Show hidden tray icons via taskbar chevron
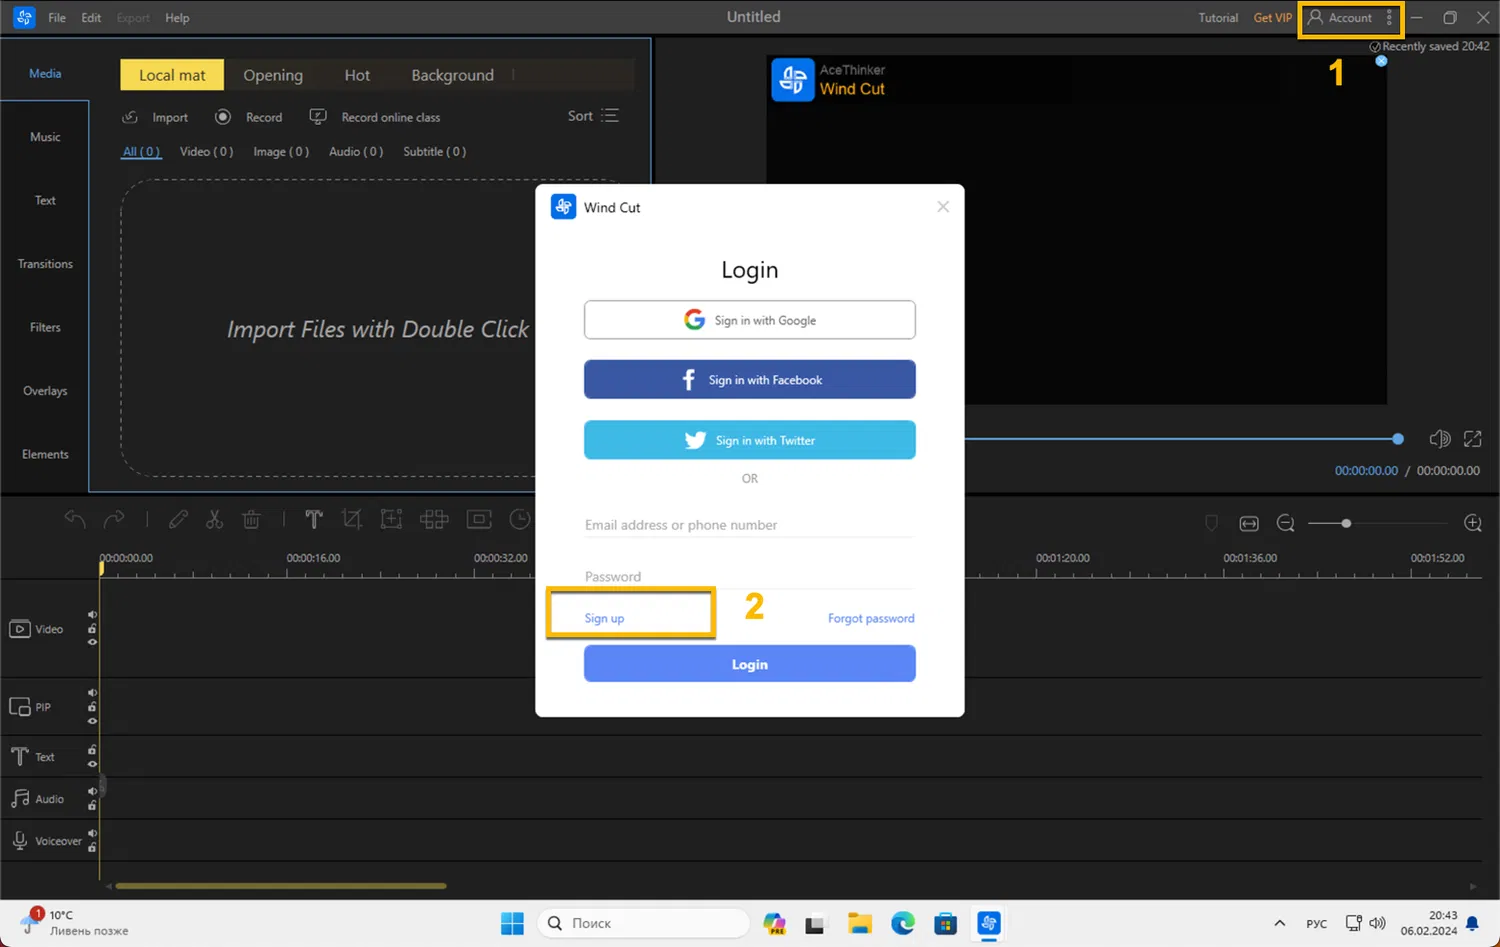 click(1279, 923)
